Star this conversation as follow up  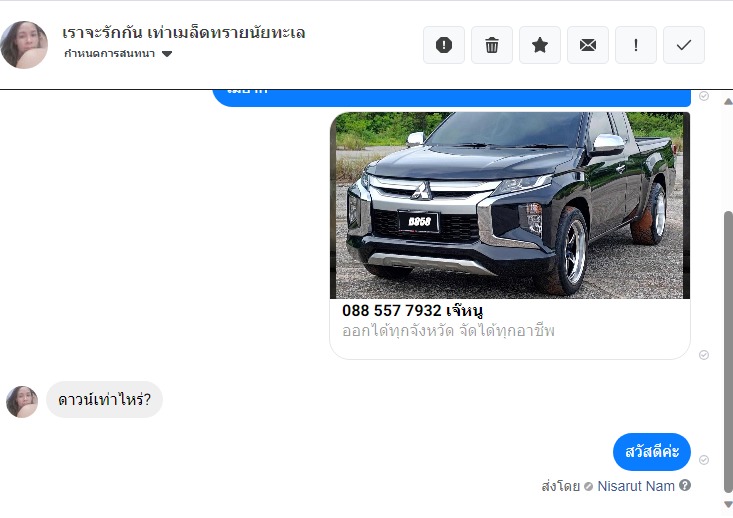[540, 45]
